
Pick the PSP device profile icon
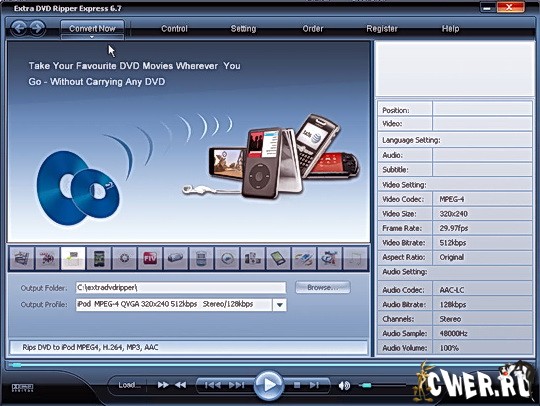176,258
